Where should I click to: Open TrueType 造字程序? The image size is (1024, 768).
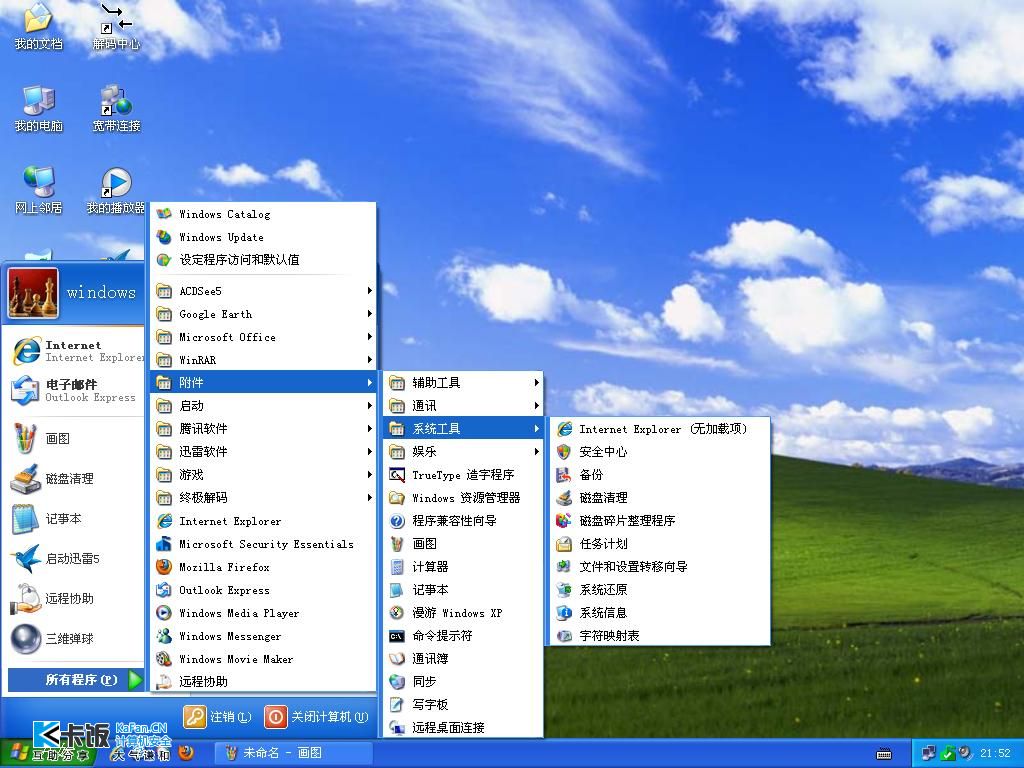463,475
